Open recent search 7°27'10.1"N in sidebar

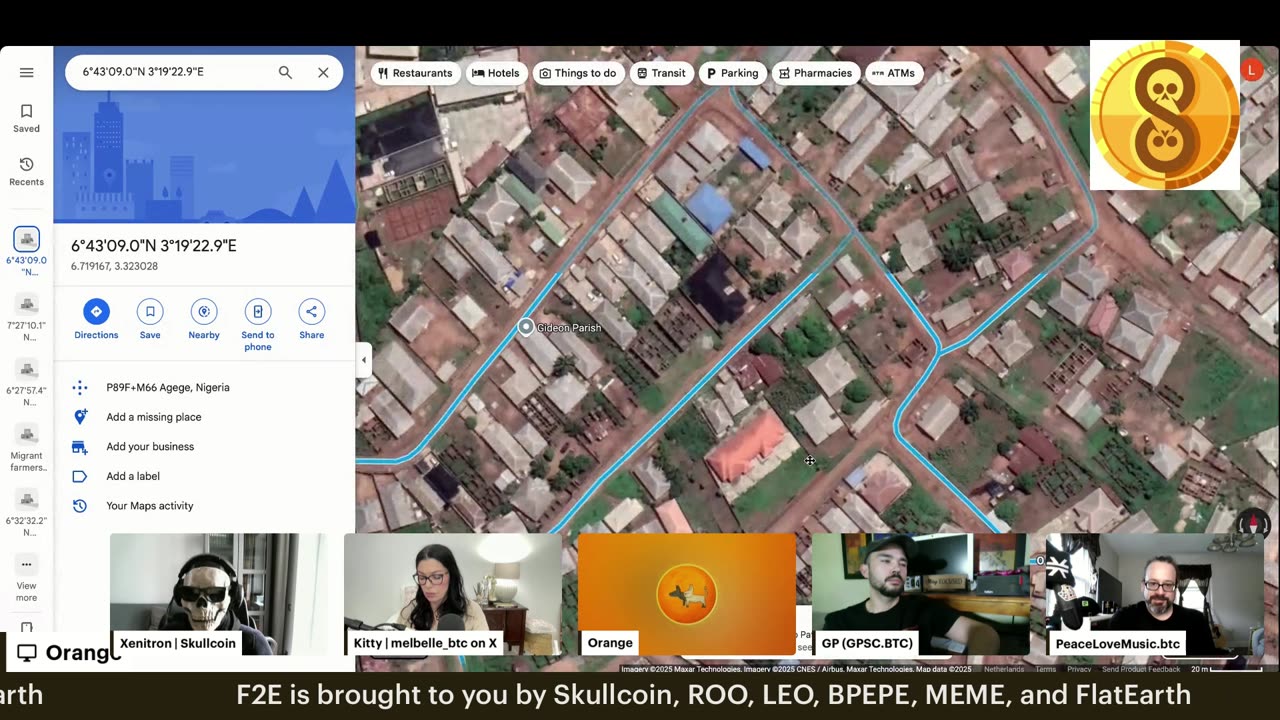(27, 316)
